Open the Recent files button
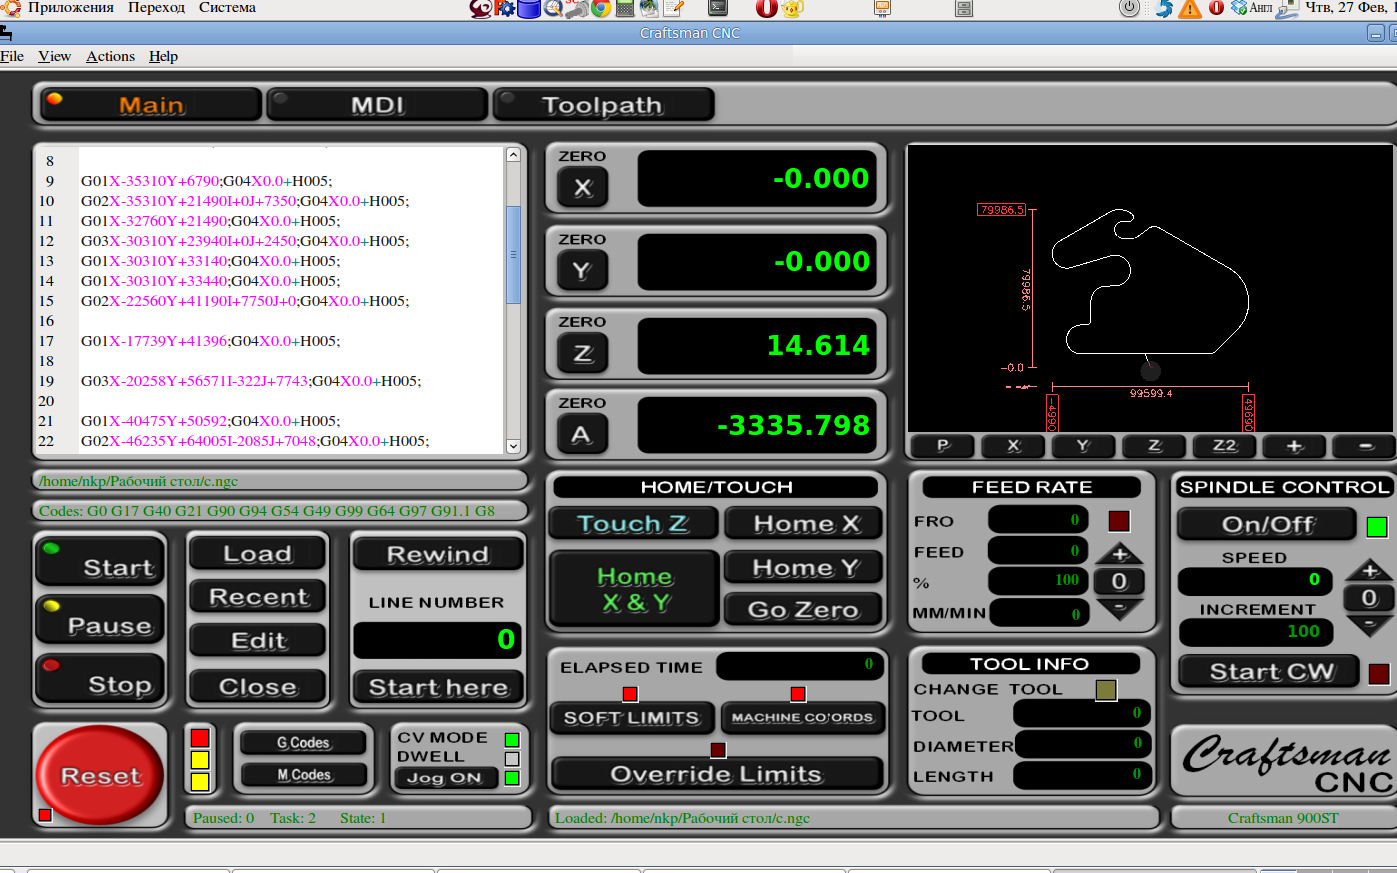The height and width of the screenshot is (873, 1397). click(x=258, y=597)
